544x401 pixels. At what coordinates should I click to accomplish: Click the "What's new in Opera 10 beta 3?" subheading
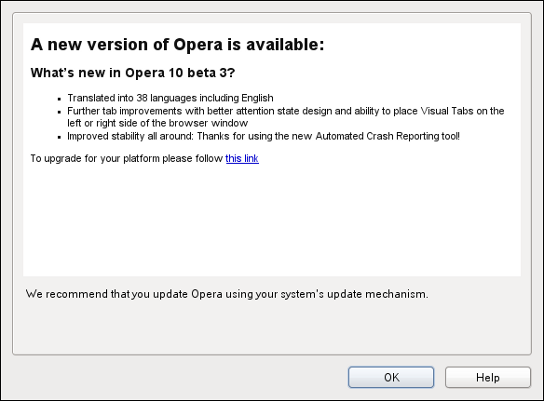pyautogui.click(x=133, y=72)
